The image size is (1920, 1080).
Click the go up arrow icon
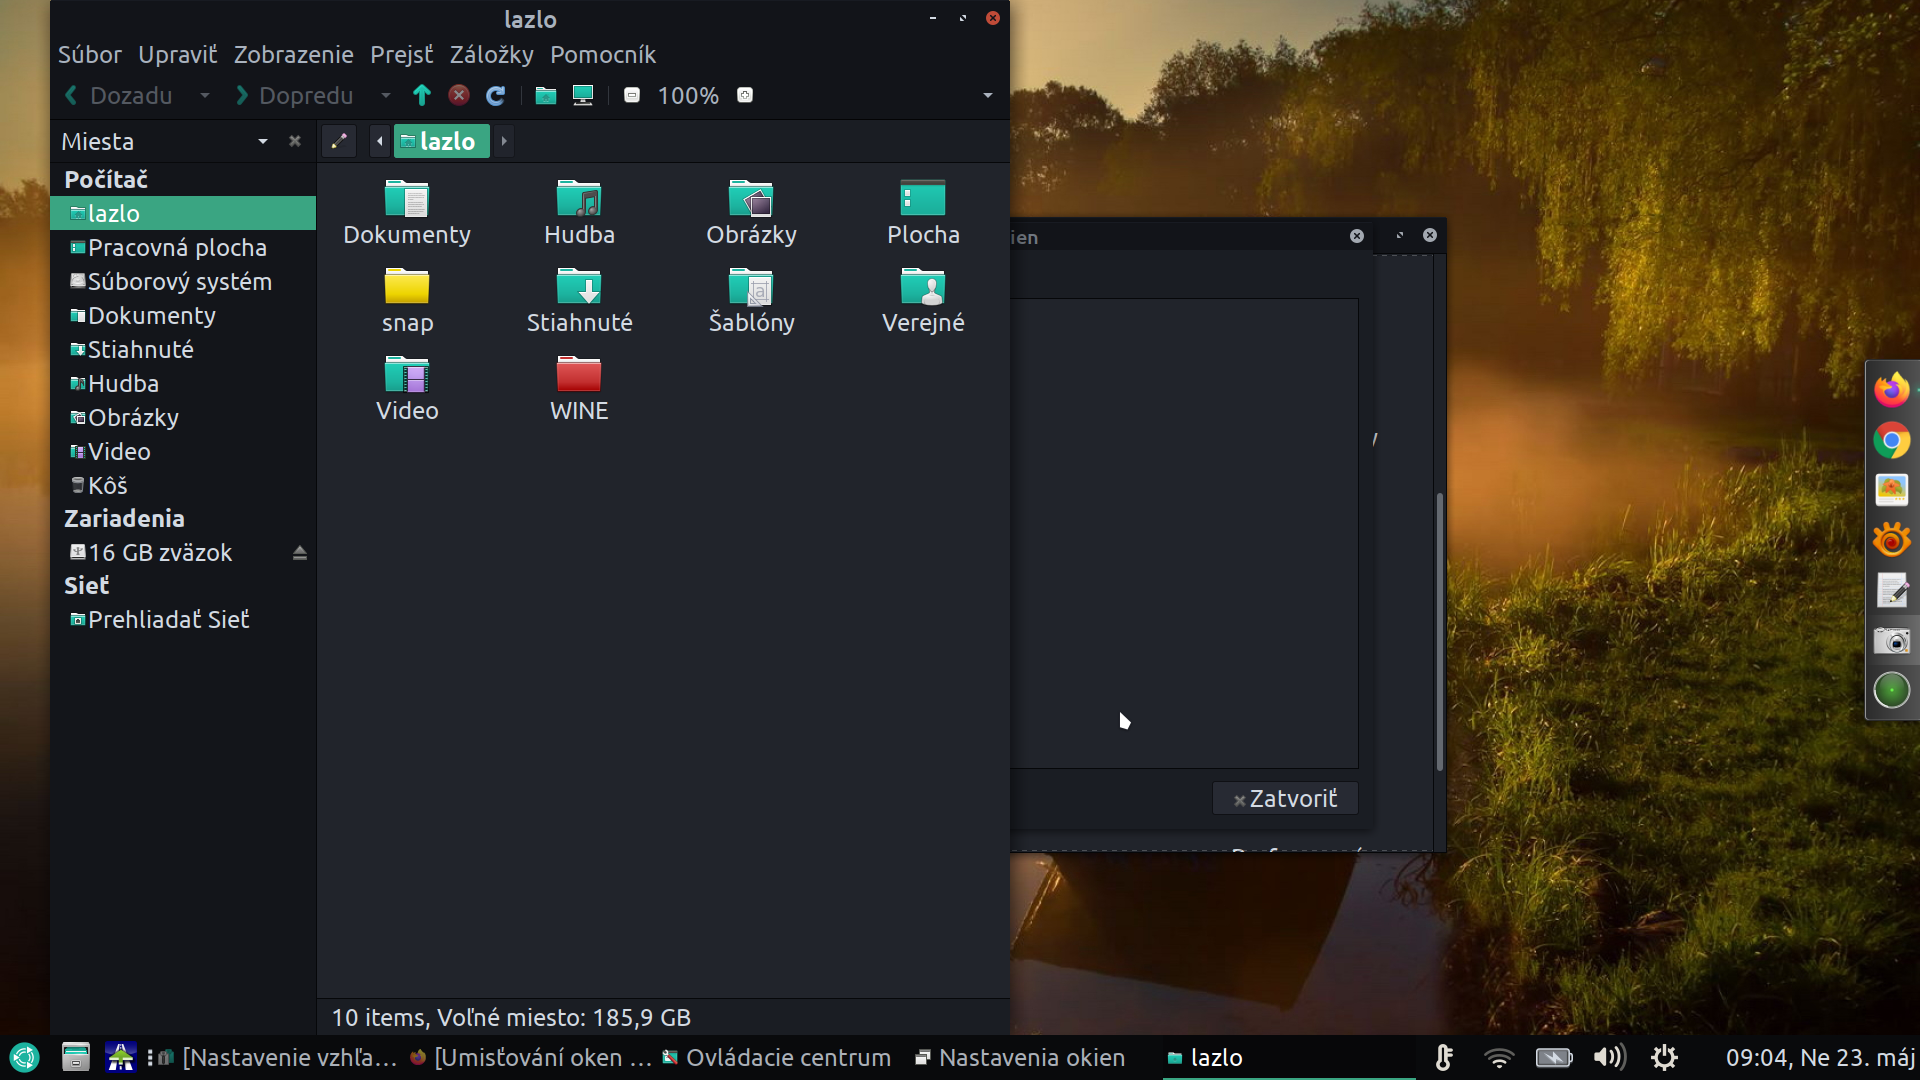pos(421,95)
